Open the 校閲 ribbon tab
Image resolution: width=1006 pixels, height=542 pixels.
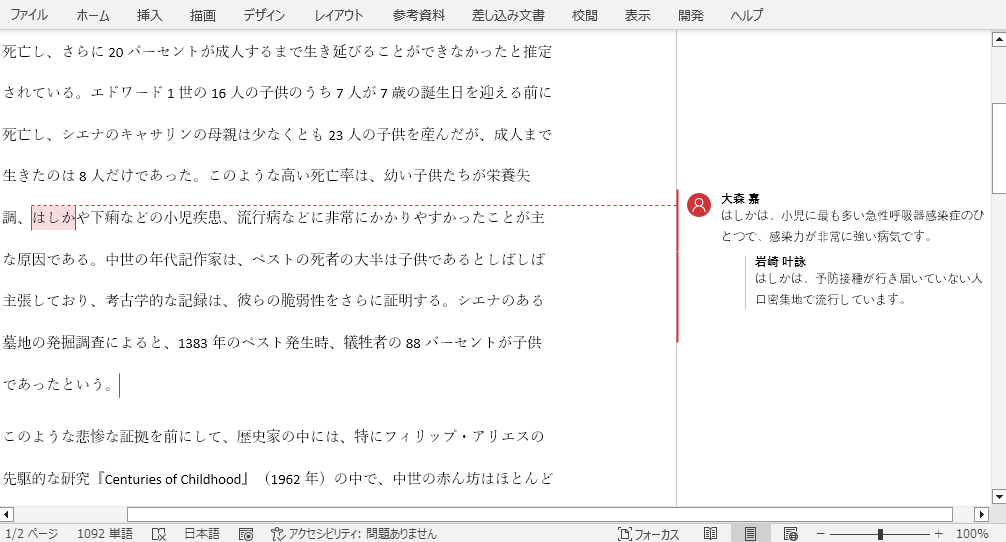(584, 15)
